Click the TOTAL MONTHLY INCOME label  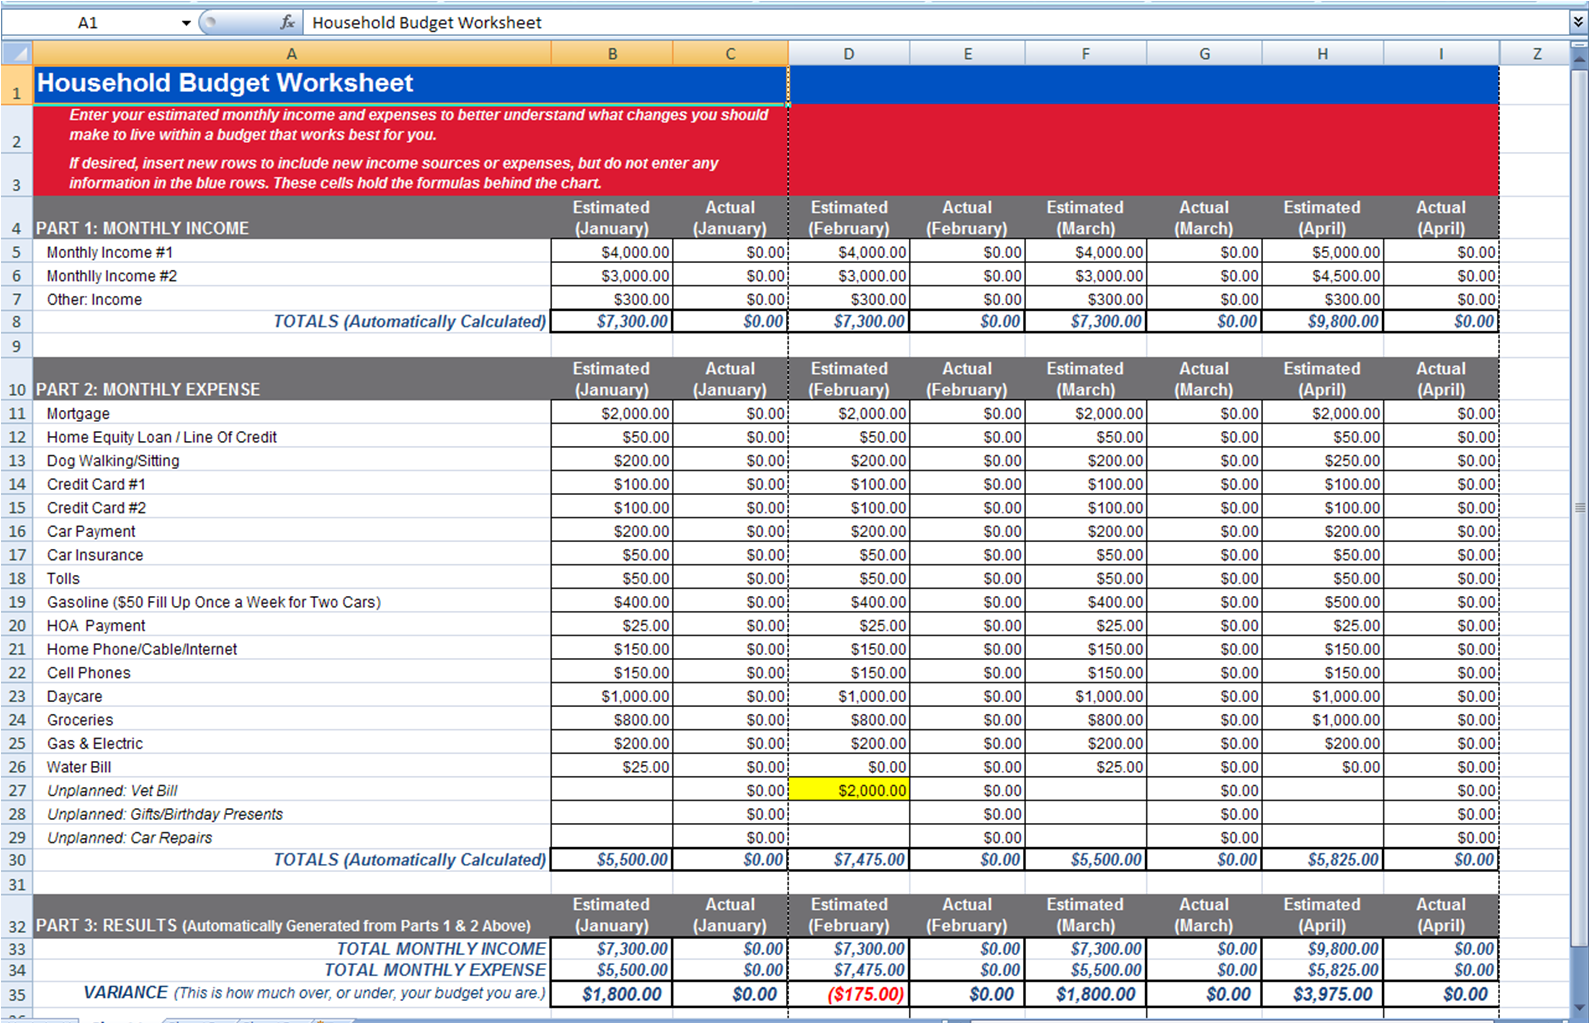point(441,948)
